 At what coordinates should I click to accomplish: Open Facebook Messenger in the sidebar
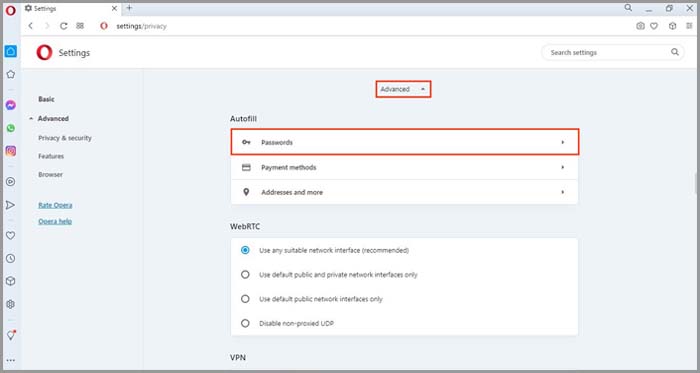tap(11, 105)
